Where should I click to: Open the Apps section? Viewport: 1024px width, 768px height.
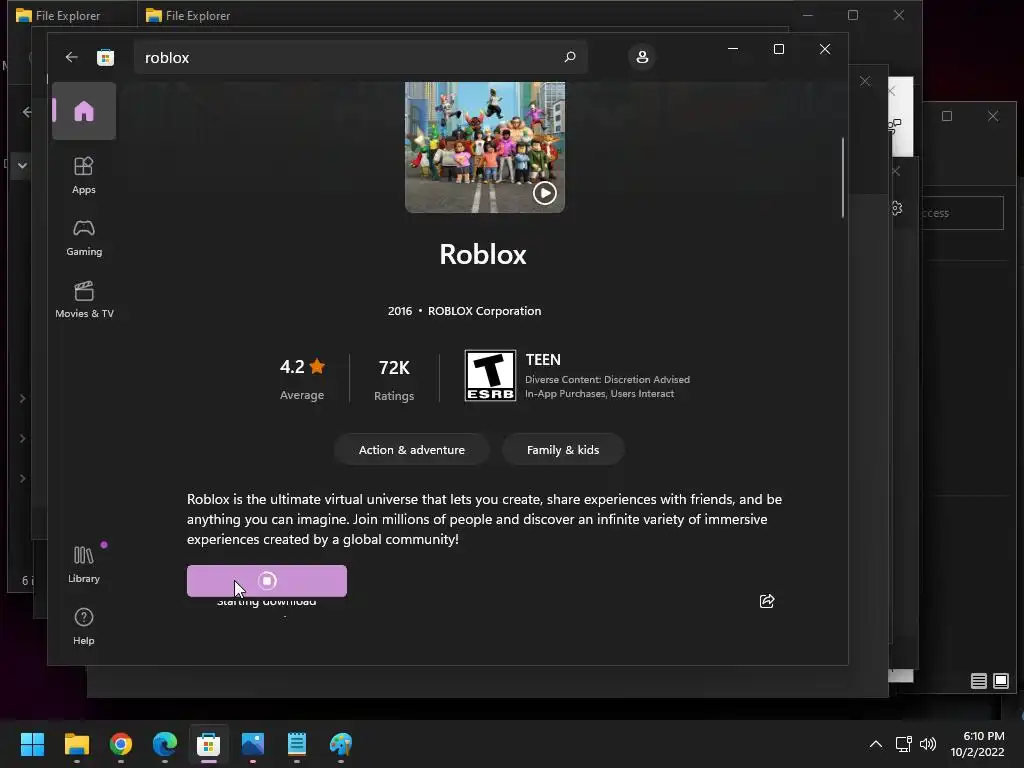[84, 175]
